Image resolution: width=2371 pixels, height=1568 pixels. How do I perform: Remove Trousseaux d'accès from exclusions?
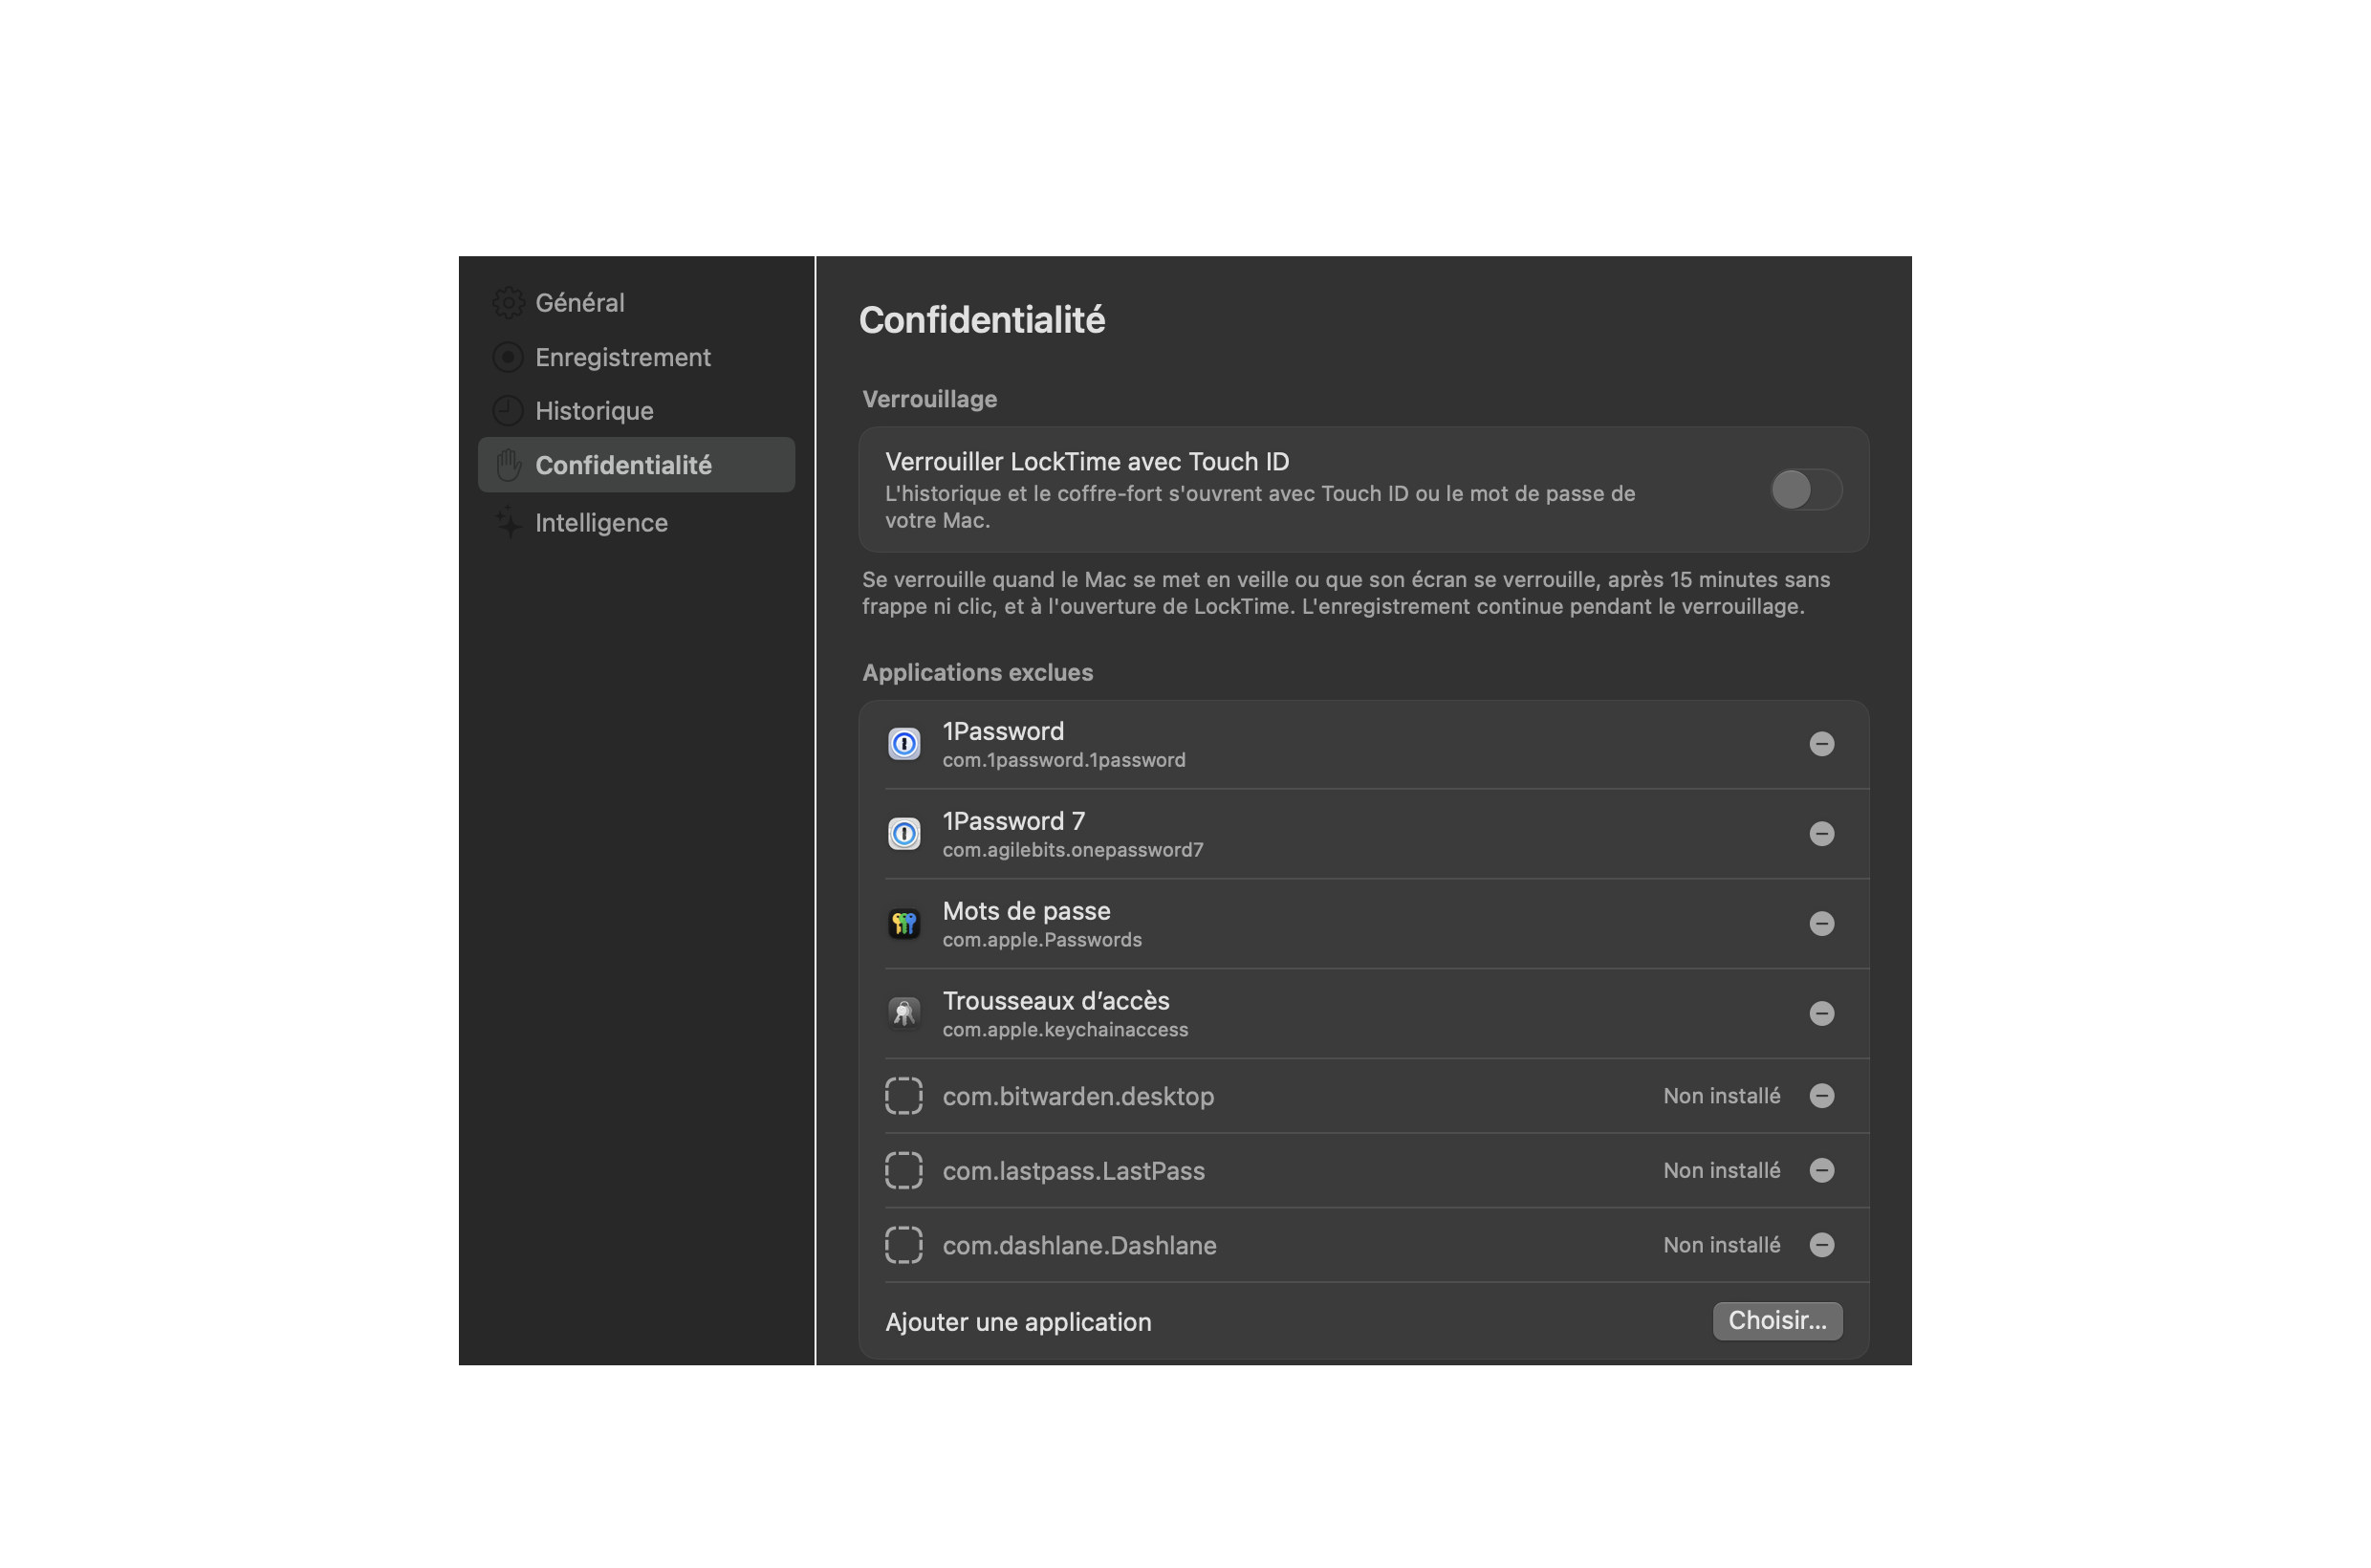(x=1822, y=1014)
